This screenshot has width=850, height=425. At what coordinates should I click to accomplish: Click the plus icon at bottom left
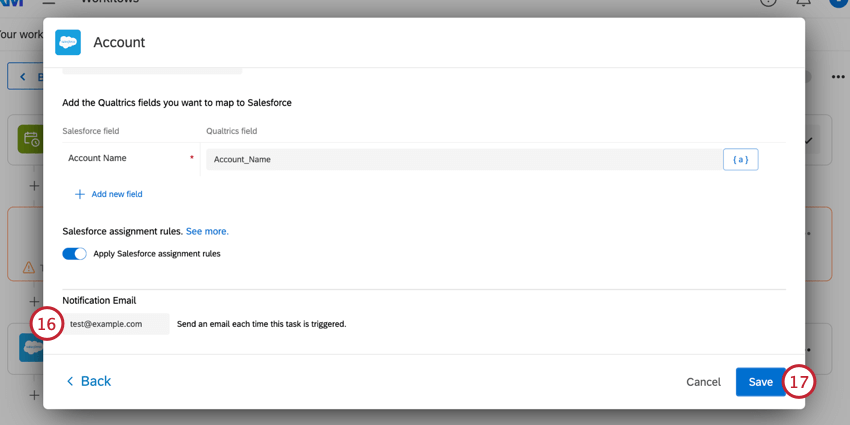tap(34, 396)
